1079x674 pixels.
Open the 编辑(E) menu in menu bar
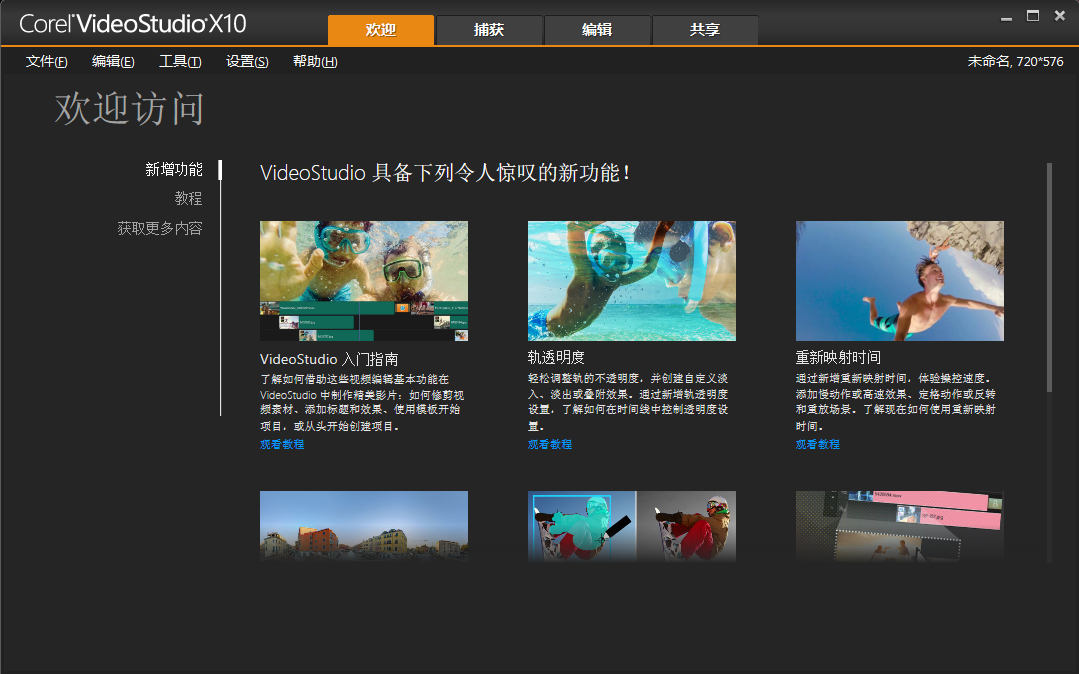tap(113, 61)
